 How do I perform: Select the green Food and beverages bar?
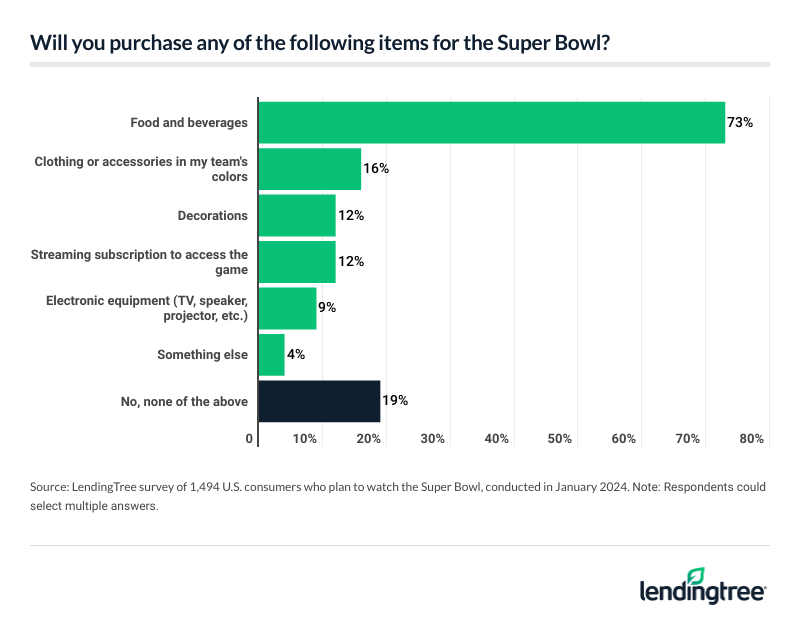coord(491,123)
